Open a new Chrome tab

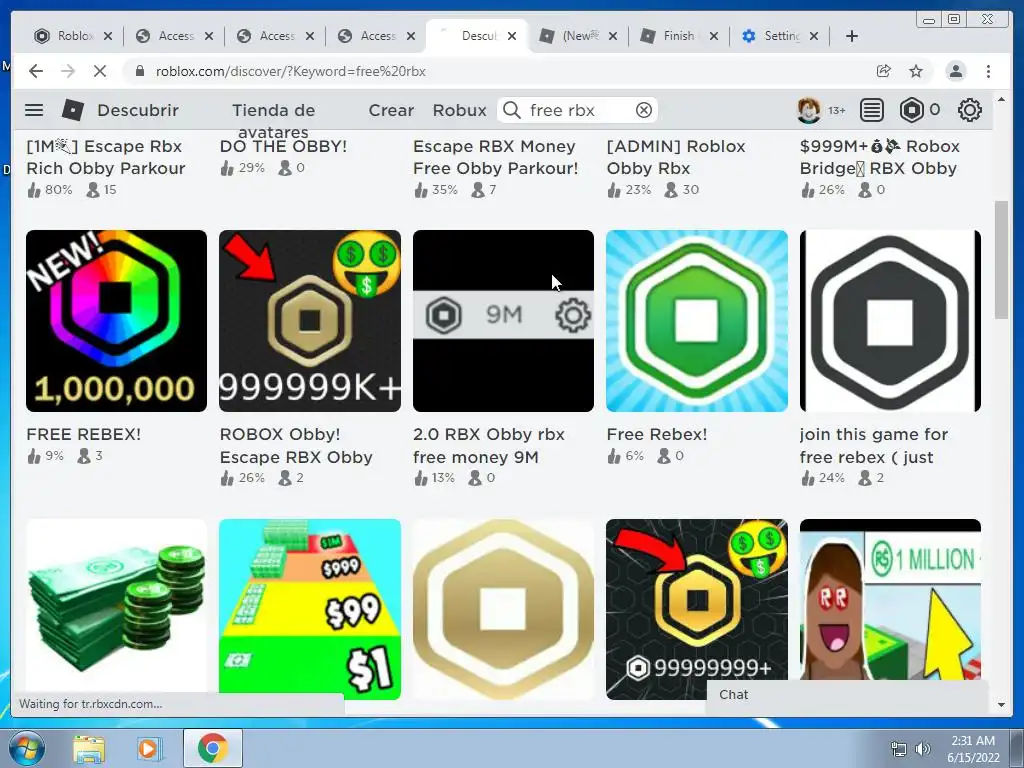click(852, 36)
